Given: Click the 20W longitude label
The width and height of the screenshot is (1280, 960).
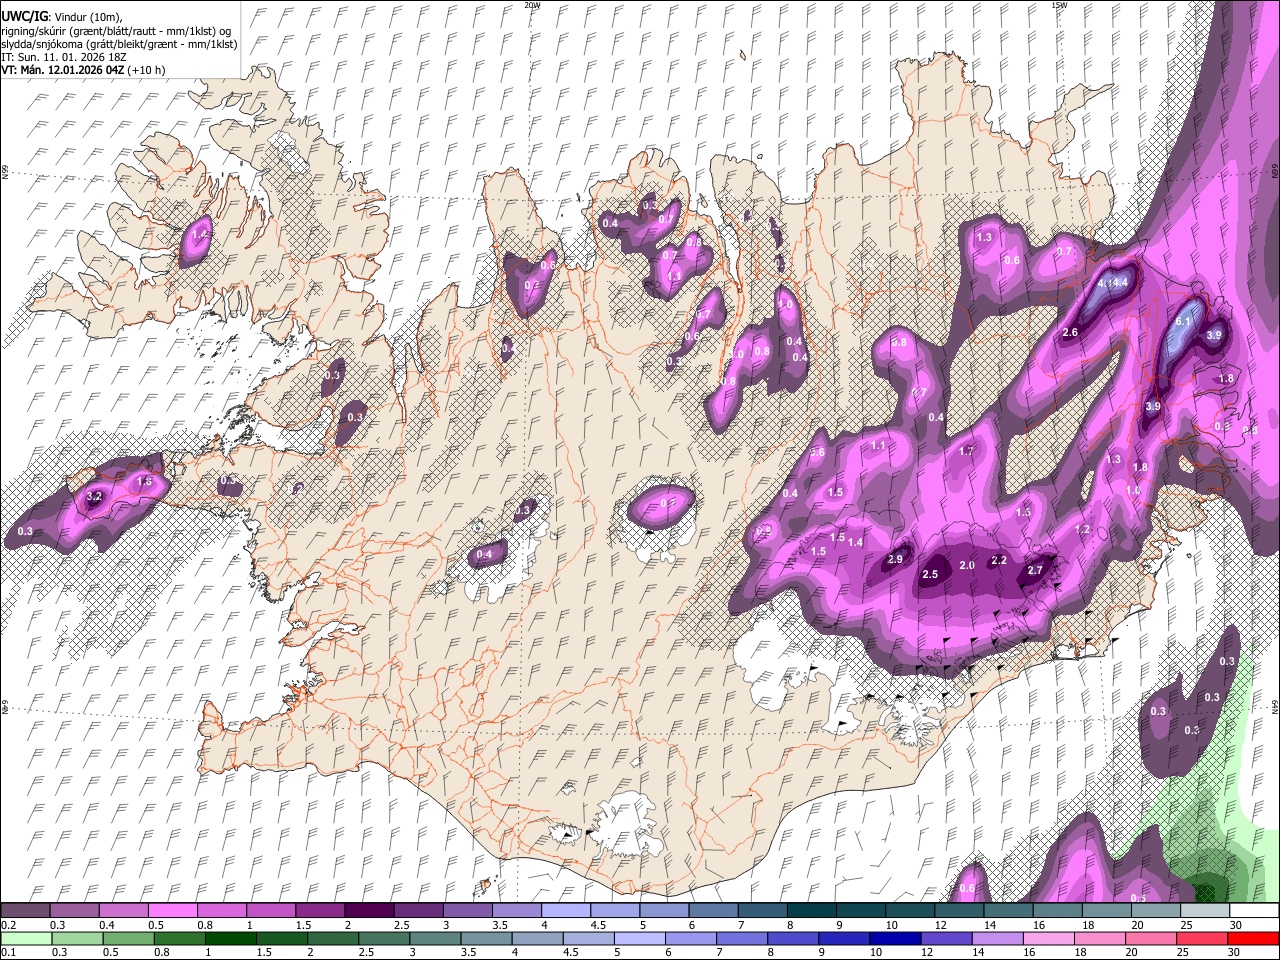Looking at the screenshot, I should [532, 5].
